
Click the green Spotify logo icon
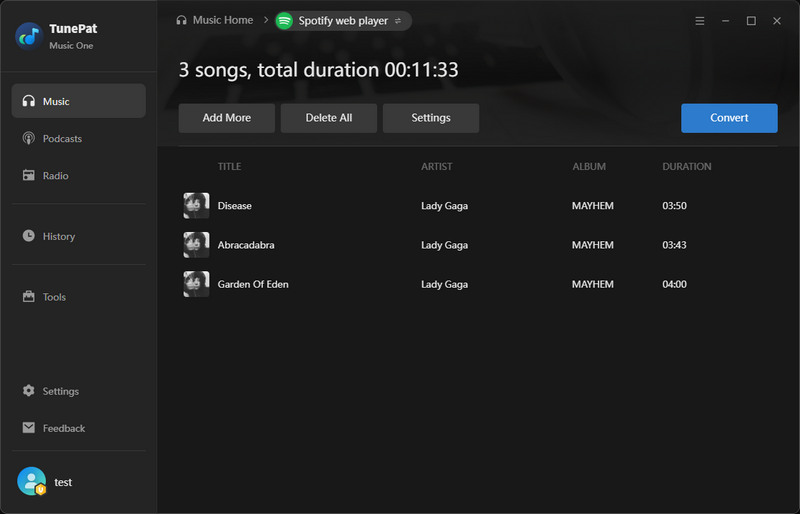point(284,21)
